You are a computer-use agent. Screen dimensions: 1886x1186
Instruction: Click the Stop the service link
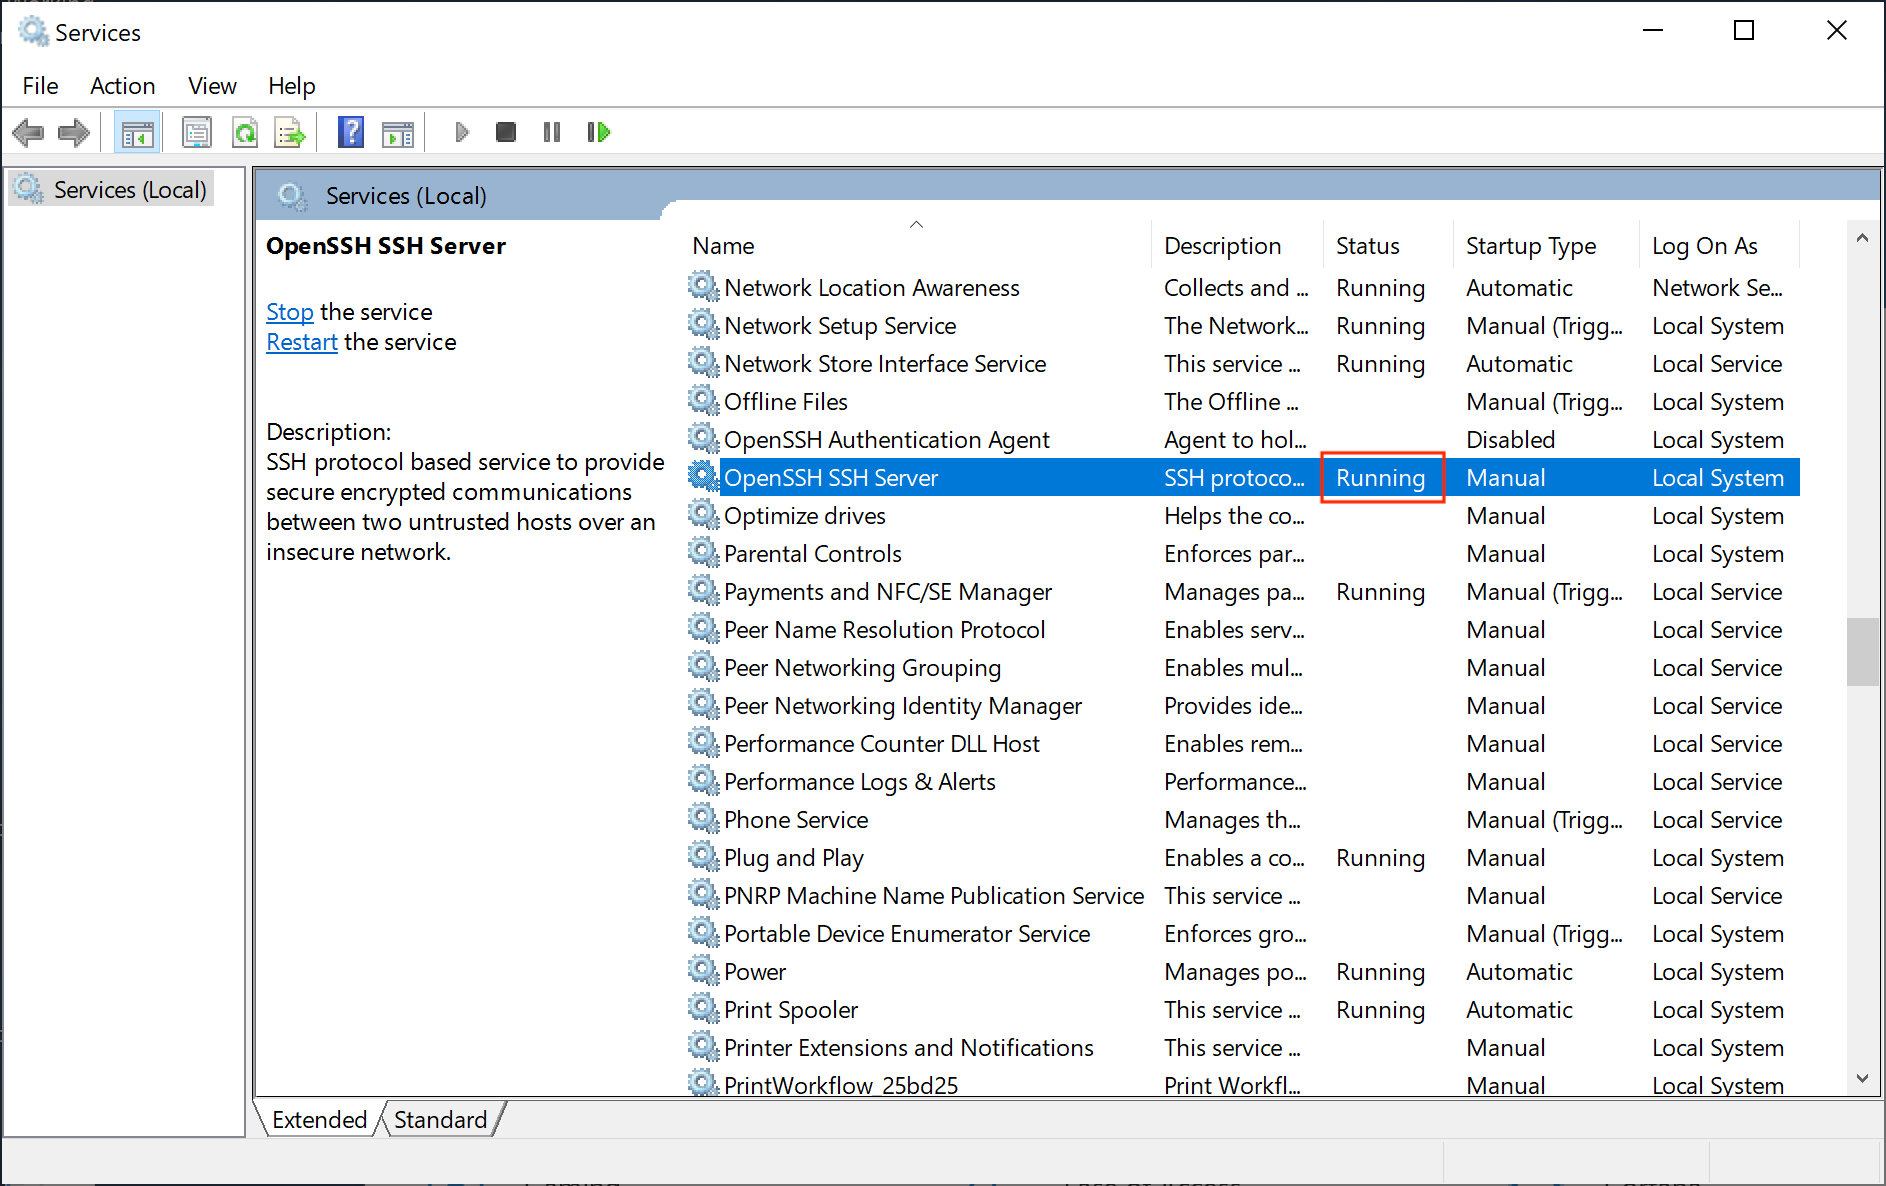pyautogui.click(x=290, y=312)
